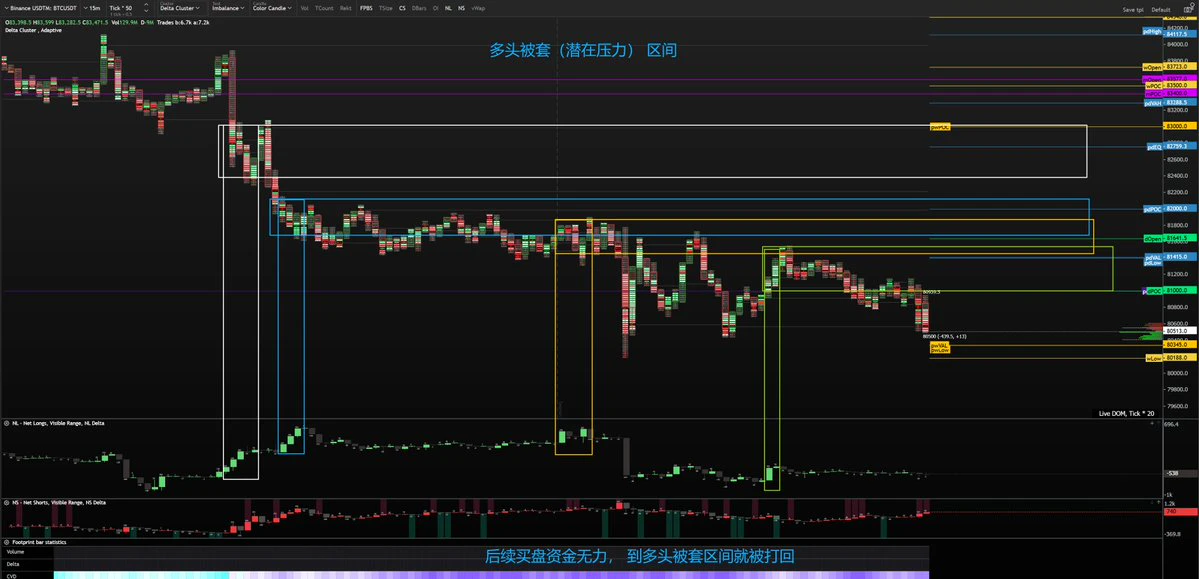Toggle the DBars indicator button
Viewport: 1199px width, 579px height.
tap(419, 8)
